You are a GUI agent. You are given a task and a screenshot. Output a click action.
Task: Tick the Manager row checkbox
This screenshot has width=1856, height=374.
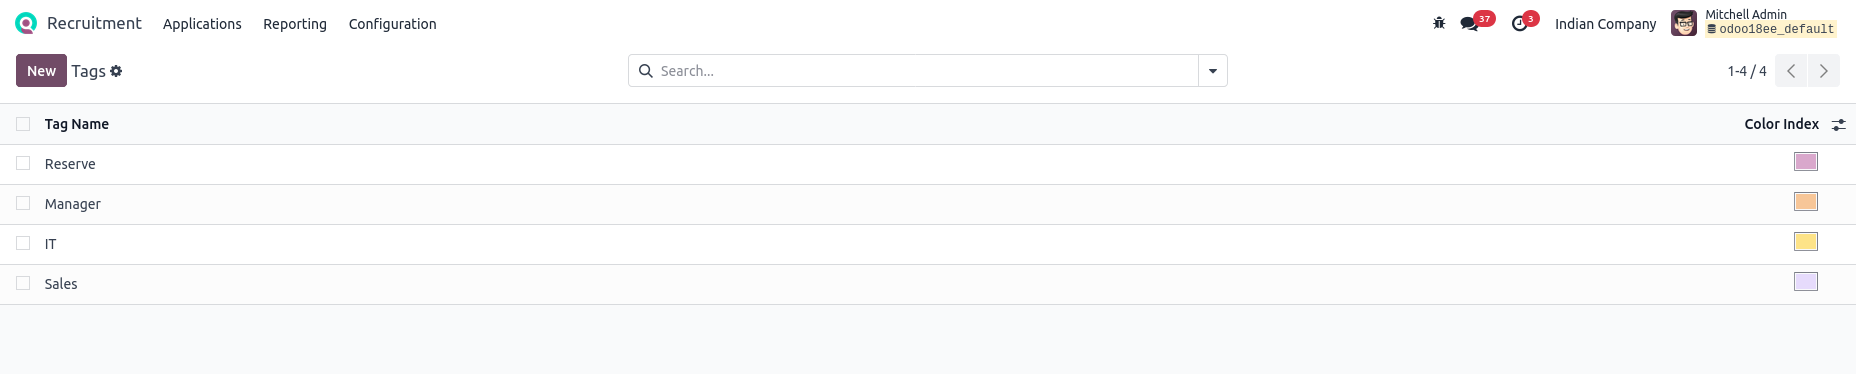(23, 203)
